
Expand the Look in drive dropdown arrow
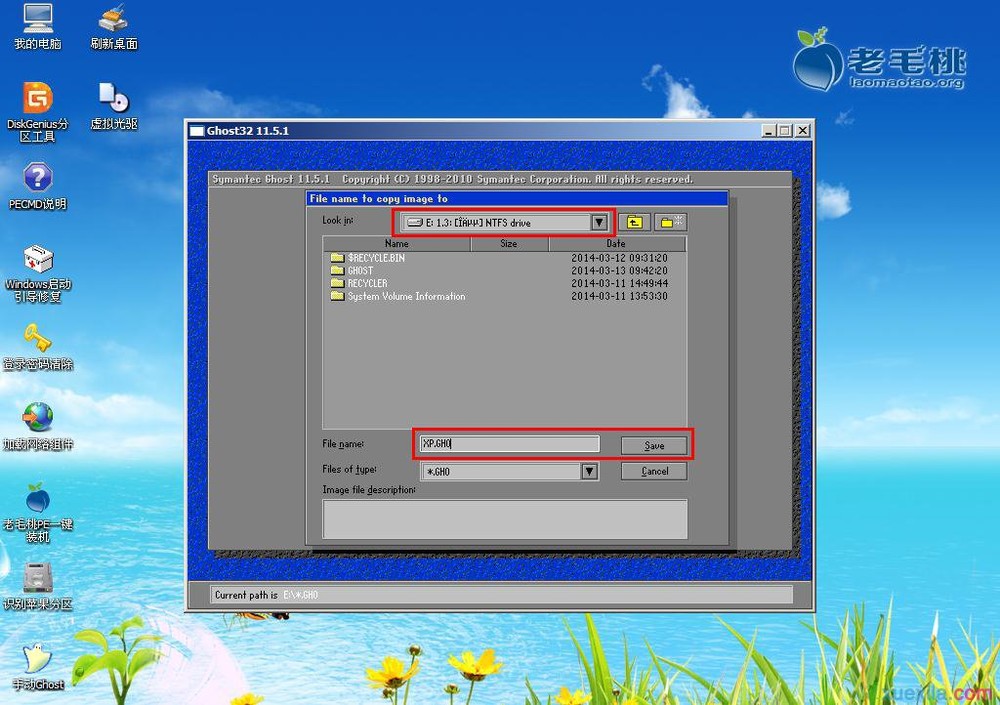598,222
